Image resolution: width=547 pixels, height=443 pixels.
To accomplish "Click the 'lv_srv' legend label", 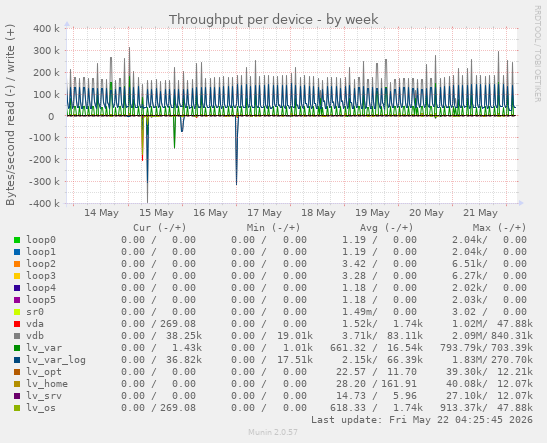I will coord(44,396).
